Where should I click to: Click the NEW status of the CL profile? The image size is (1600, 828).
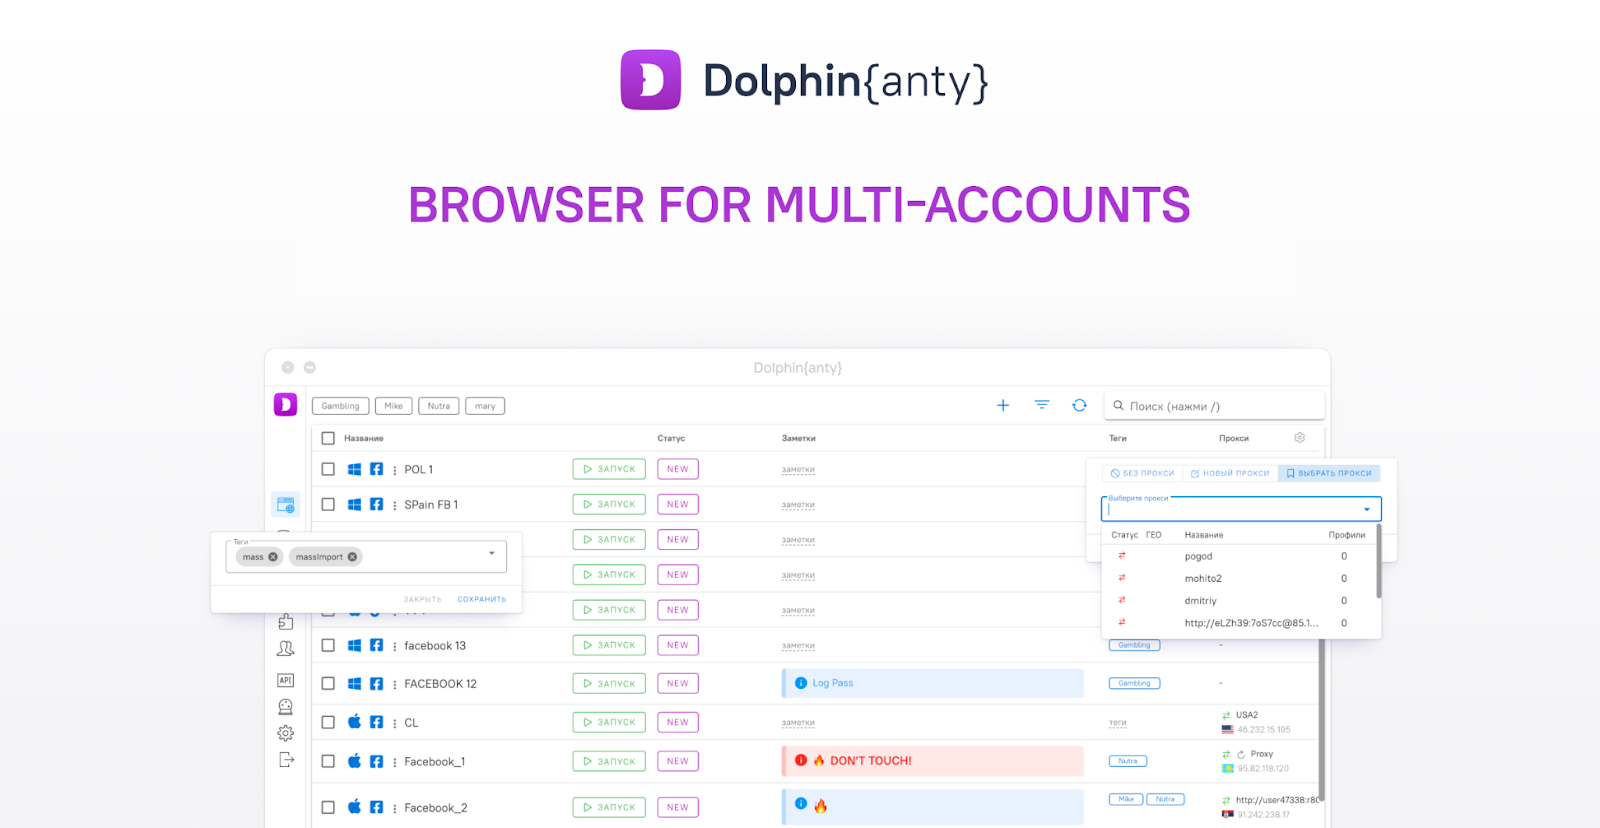coord(678,722)
